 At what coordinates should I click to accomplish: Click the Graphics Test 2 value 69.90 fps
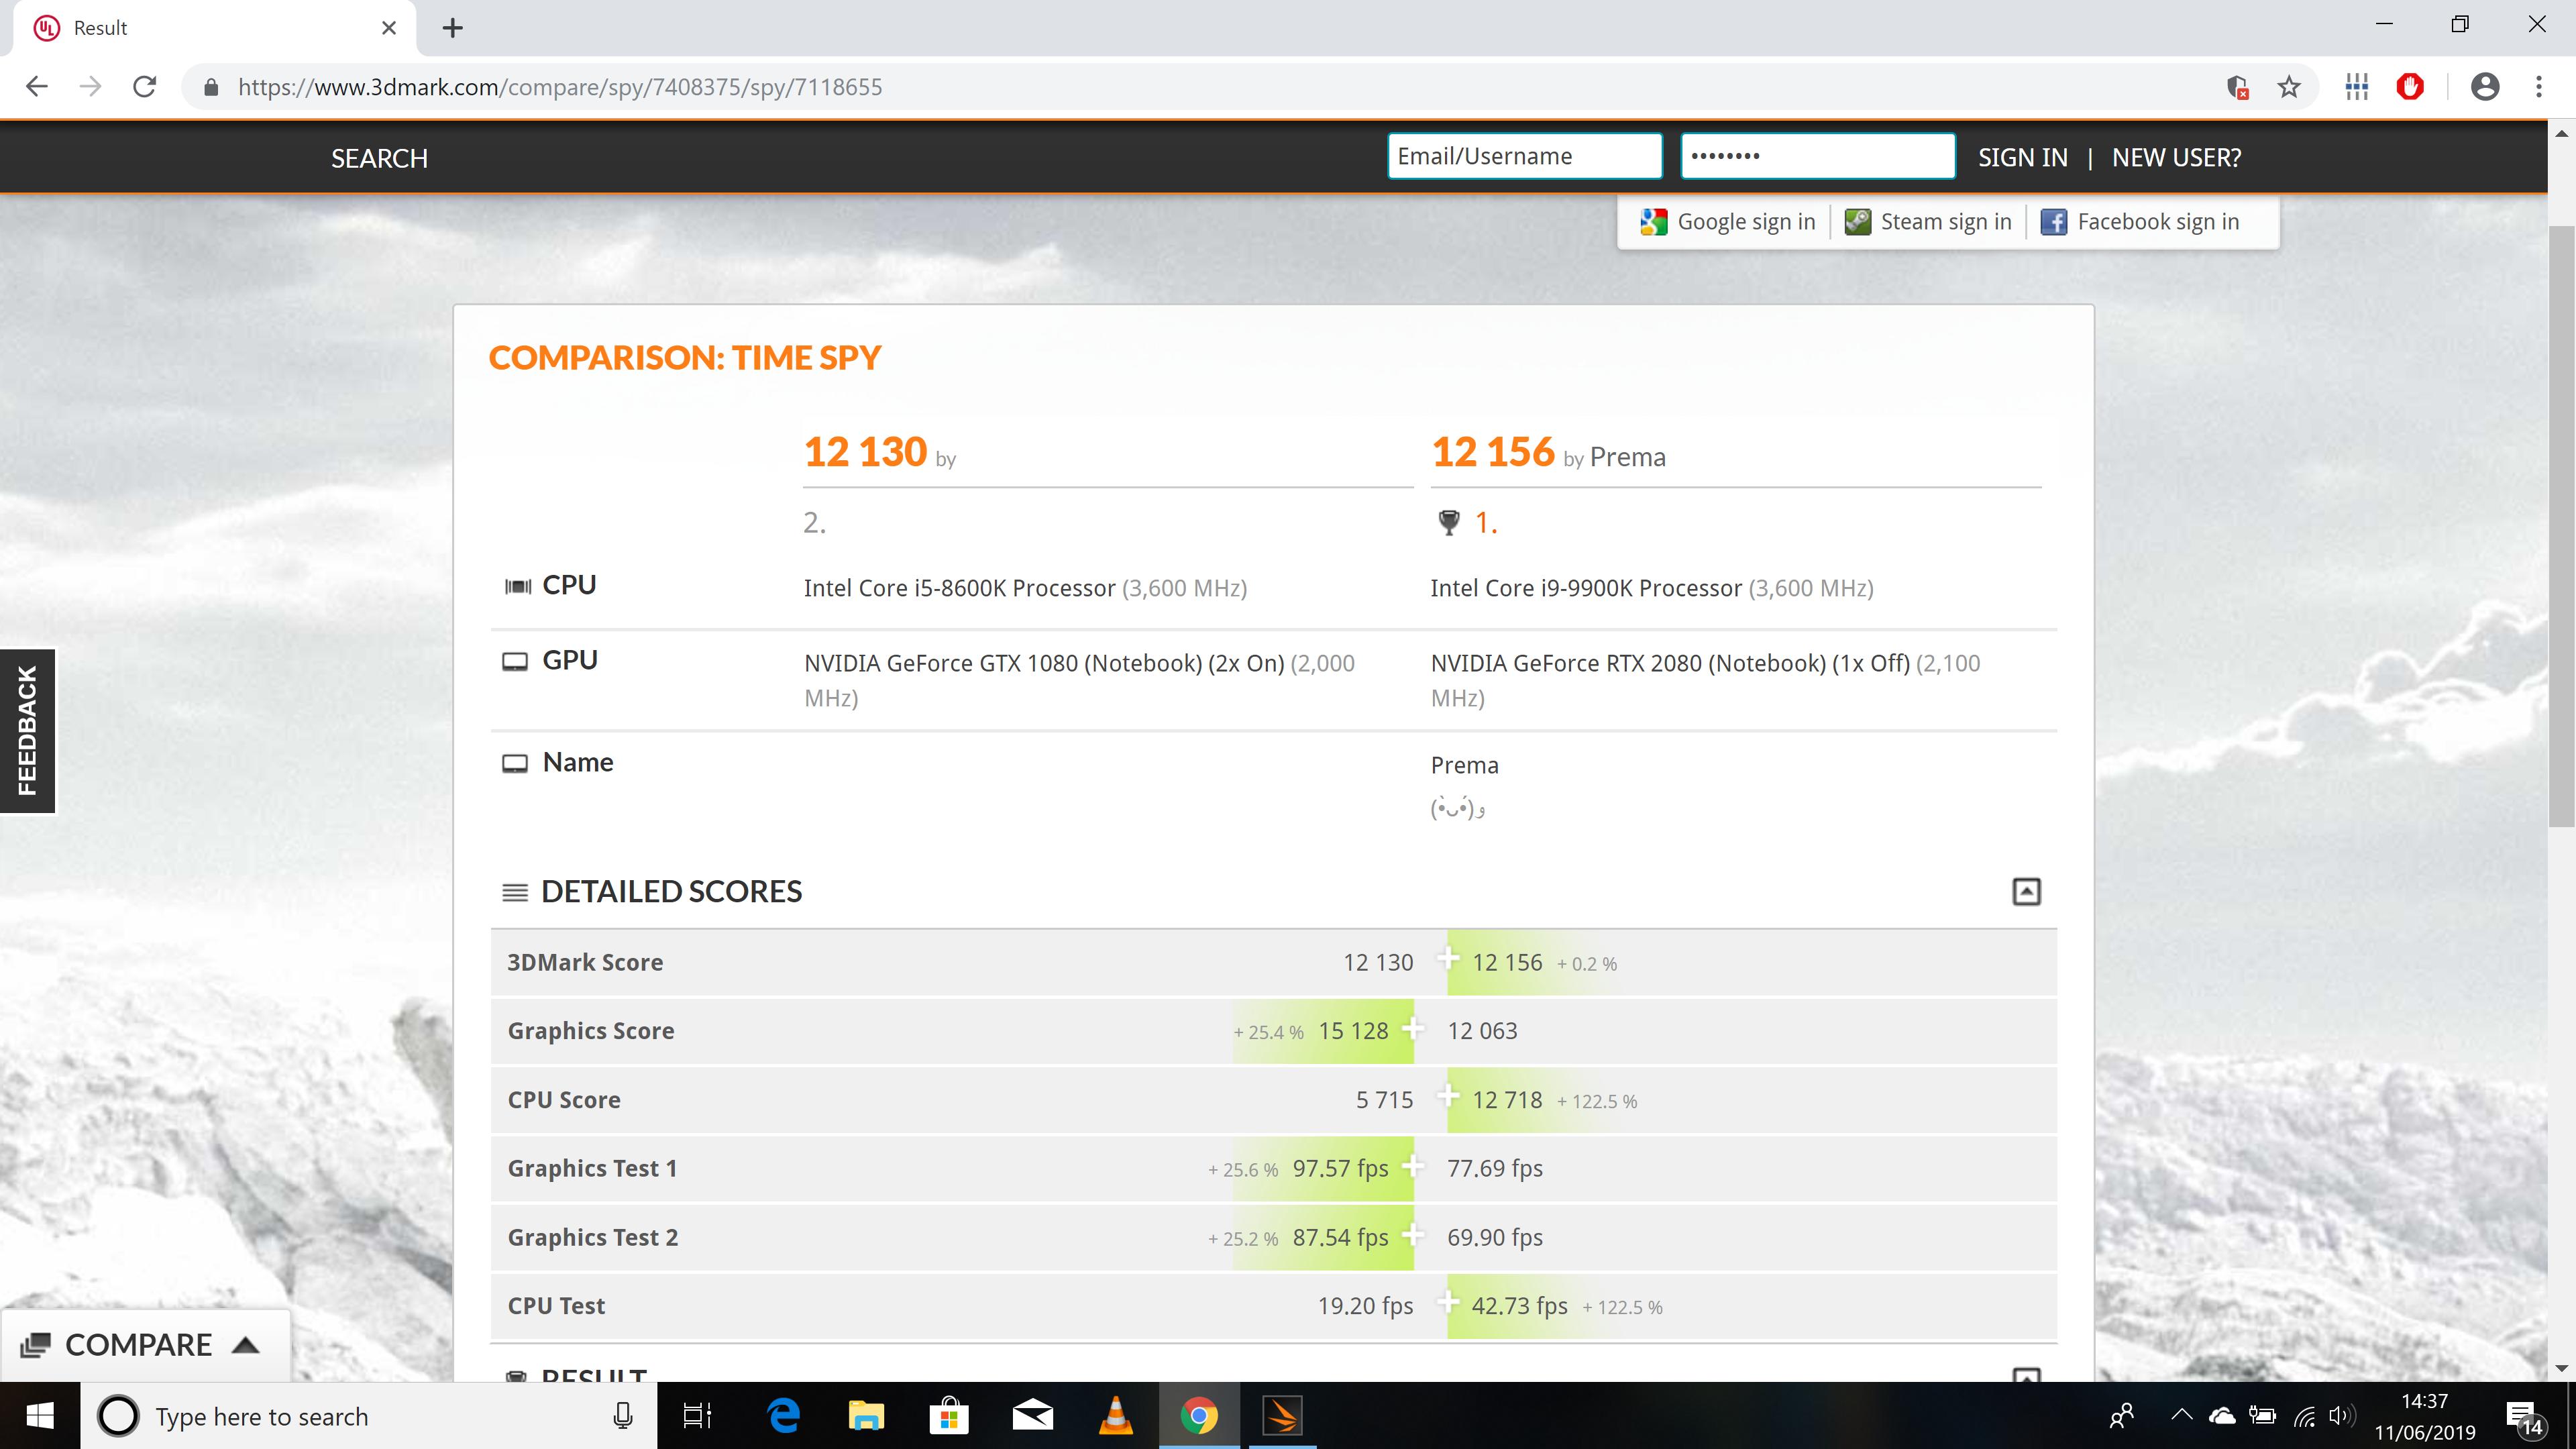click(1495, 1237)
